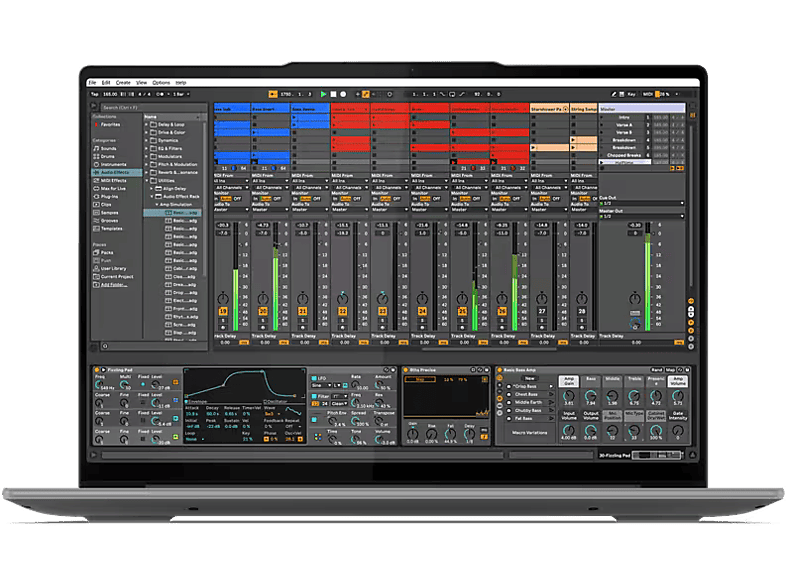Toggle track 26 activator button
This screenshot has height=587, width=786.
click(502, 311)
